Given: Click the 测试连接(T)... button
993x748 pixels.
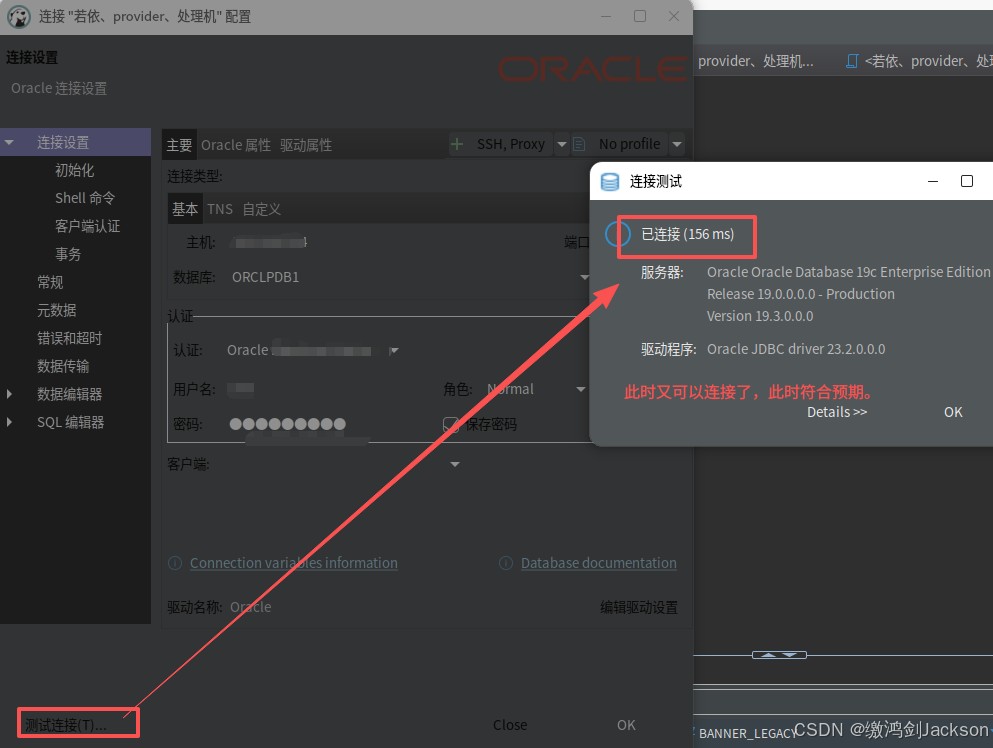Looking at the screenshot, I should coord(78,723).
